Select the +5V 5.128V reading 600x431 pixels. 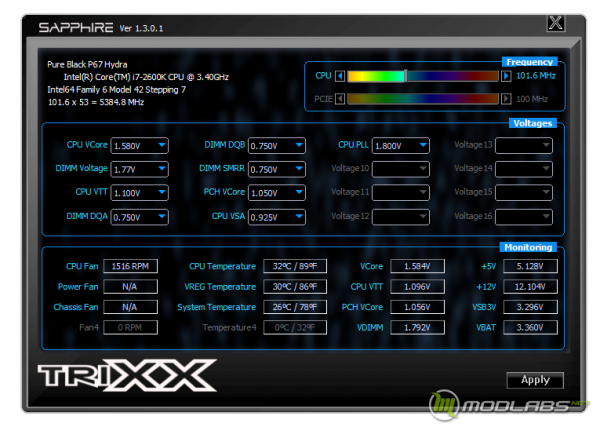point(530,266)
